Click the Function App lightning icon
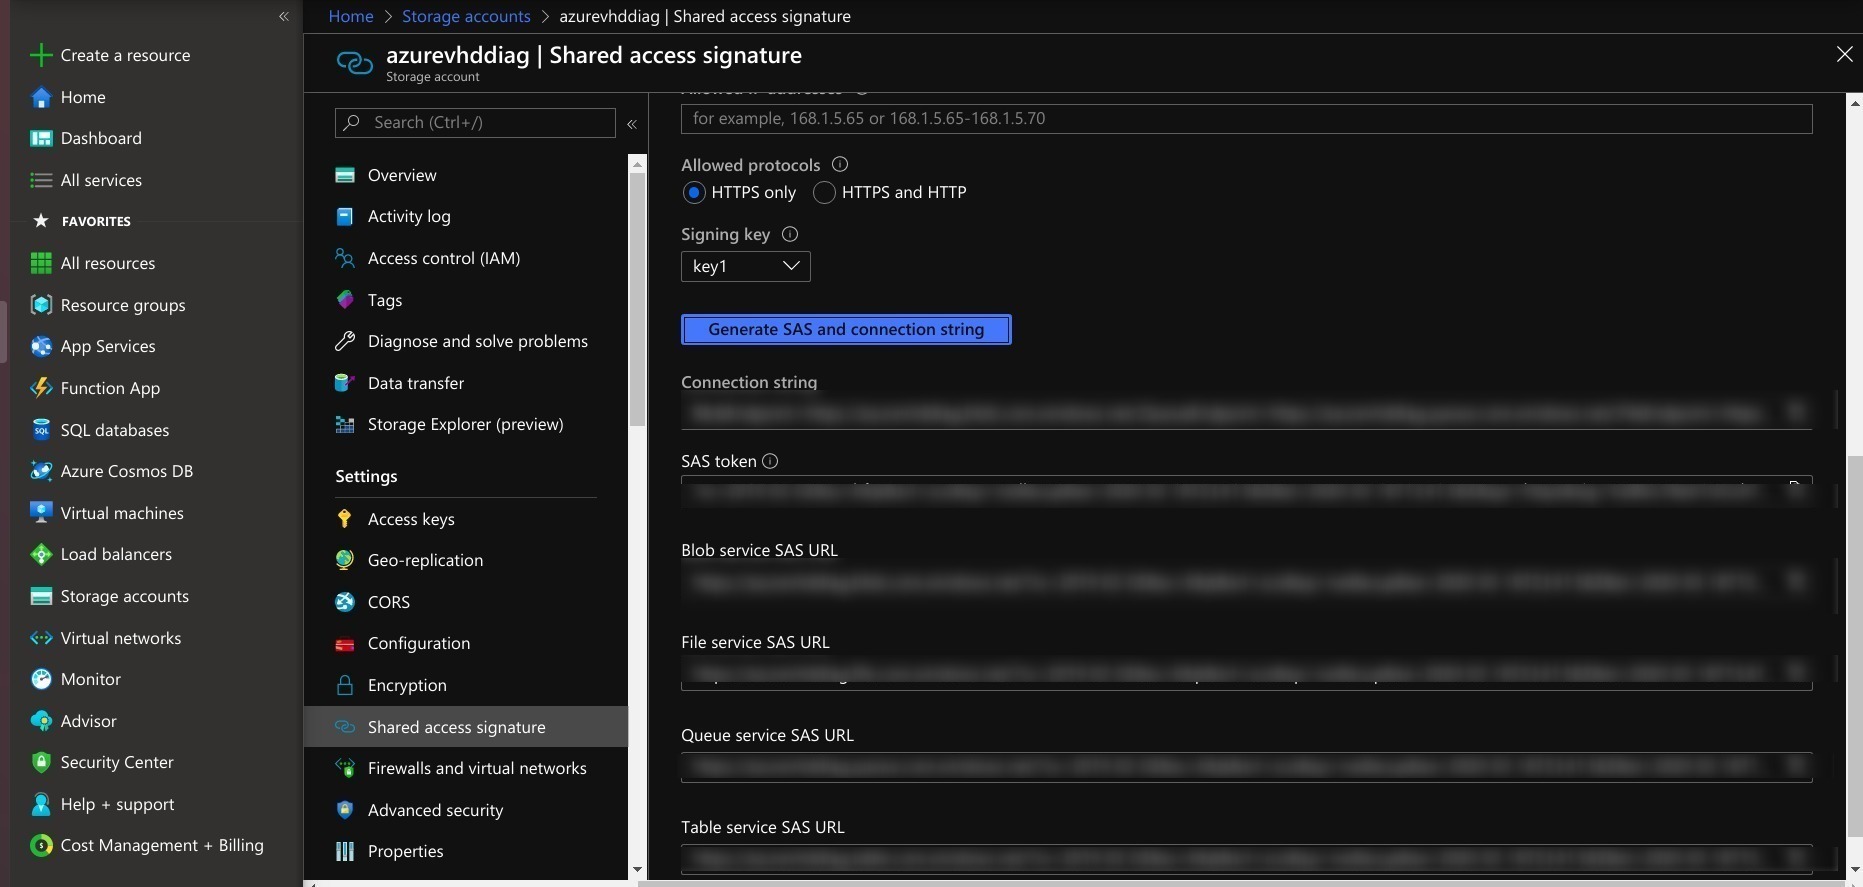Image resolution: width=1863 pixels, height=887 pixels. point(41,388)
